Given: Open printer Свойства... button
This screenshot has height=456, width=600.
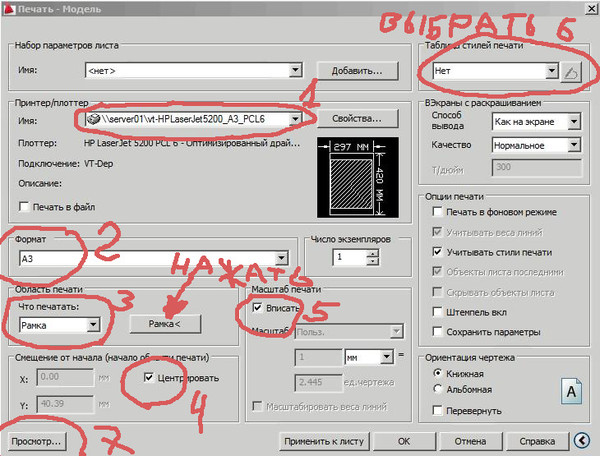Looking at the screenshot, I should (x=357, y=119).
